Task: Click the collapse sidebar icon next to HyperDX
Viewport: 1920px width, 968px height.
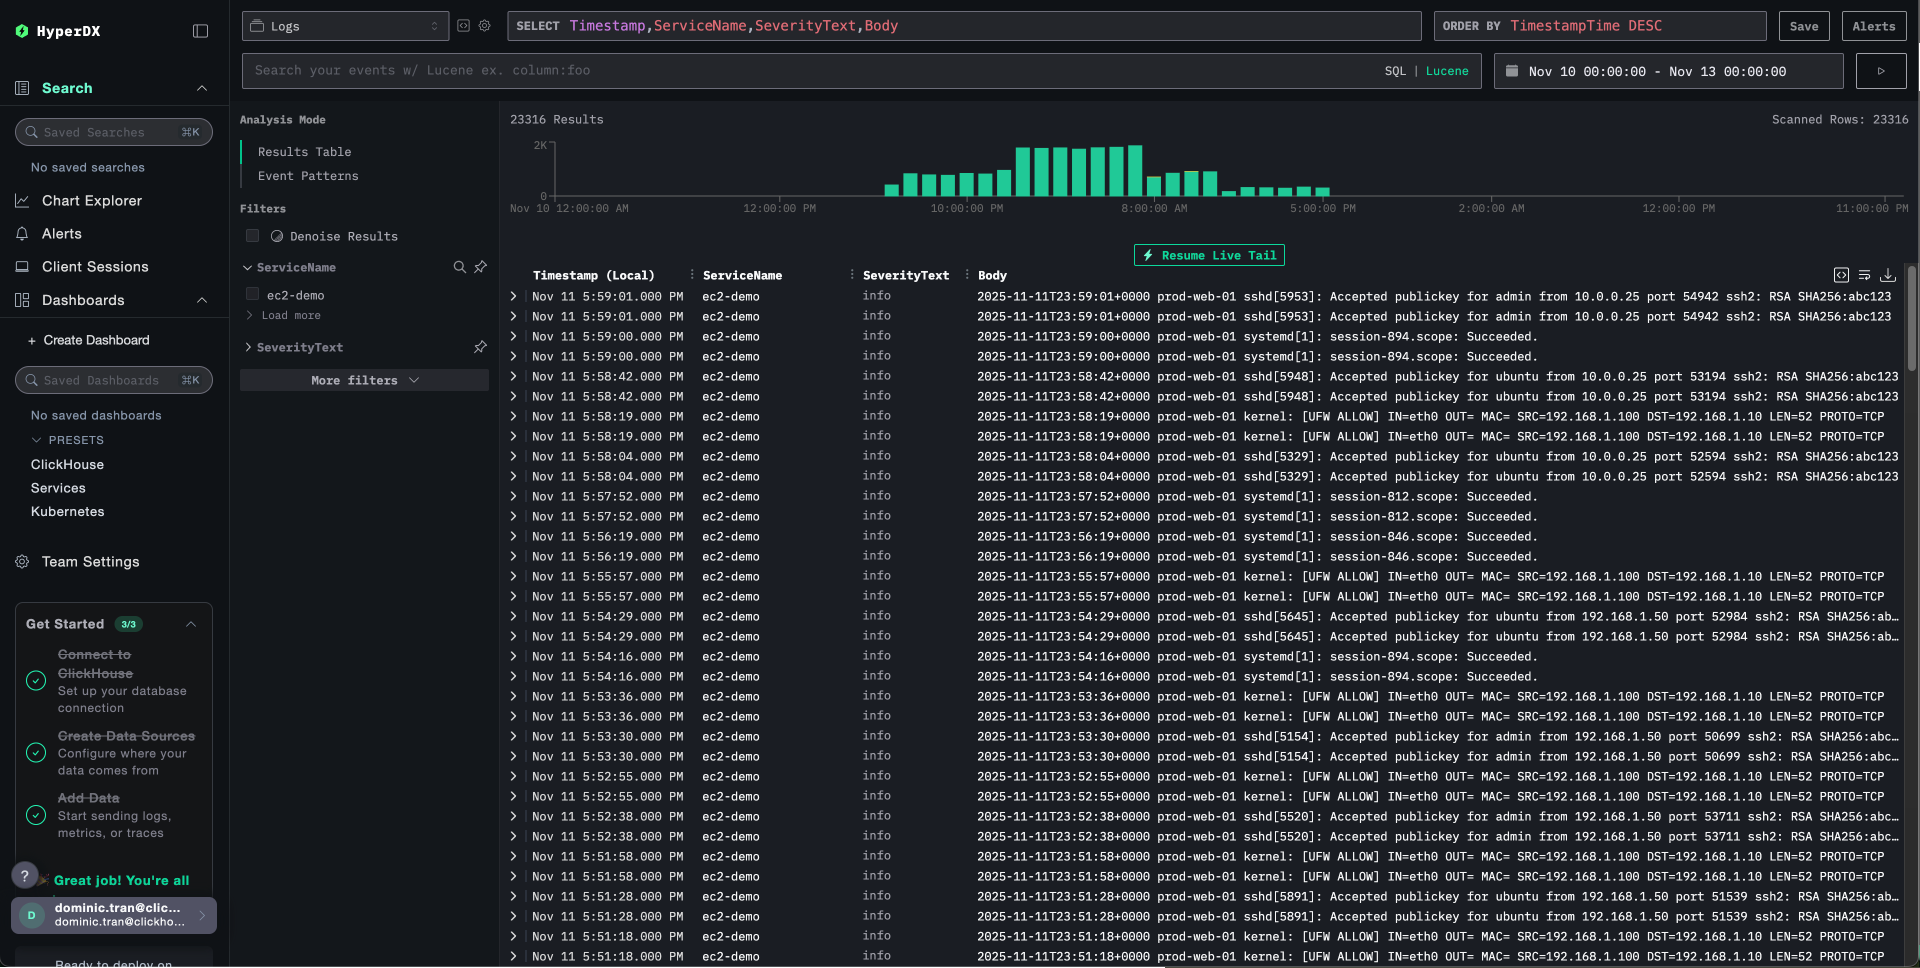Action: (x=200, y=31)
